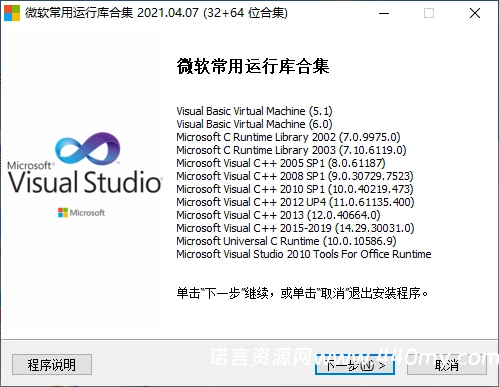Click Microsoft Visual C++ 2010 SP1 line
This screenshot has height=387, width=499.
click(x=295, y=189)
